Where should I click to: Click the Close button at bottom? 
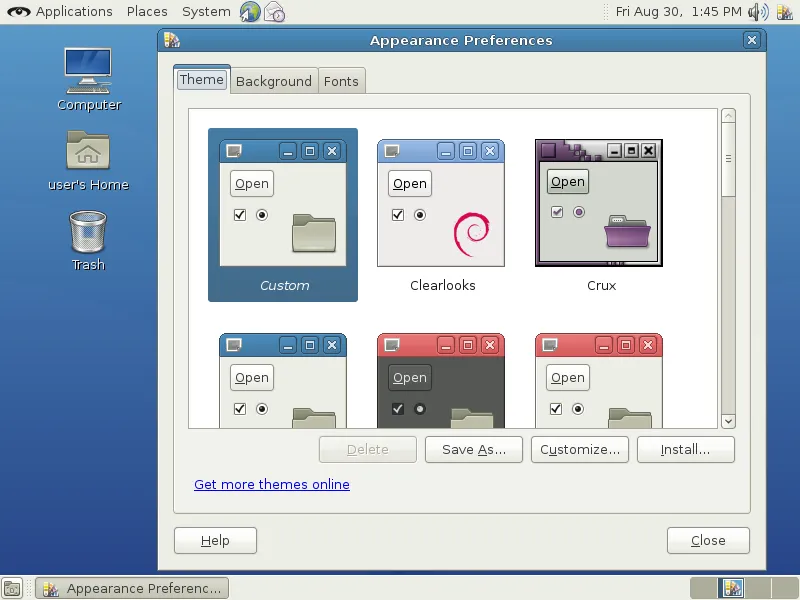tap(708, 540)
